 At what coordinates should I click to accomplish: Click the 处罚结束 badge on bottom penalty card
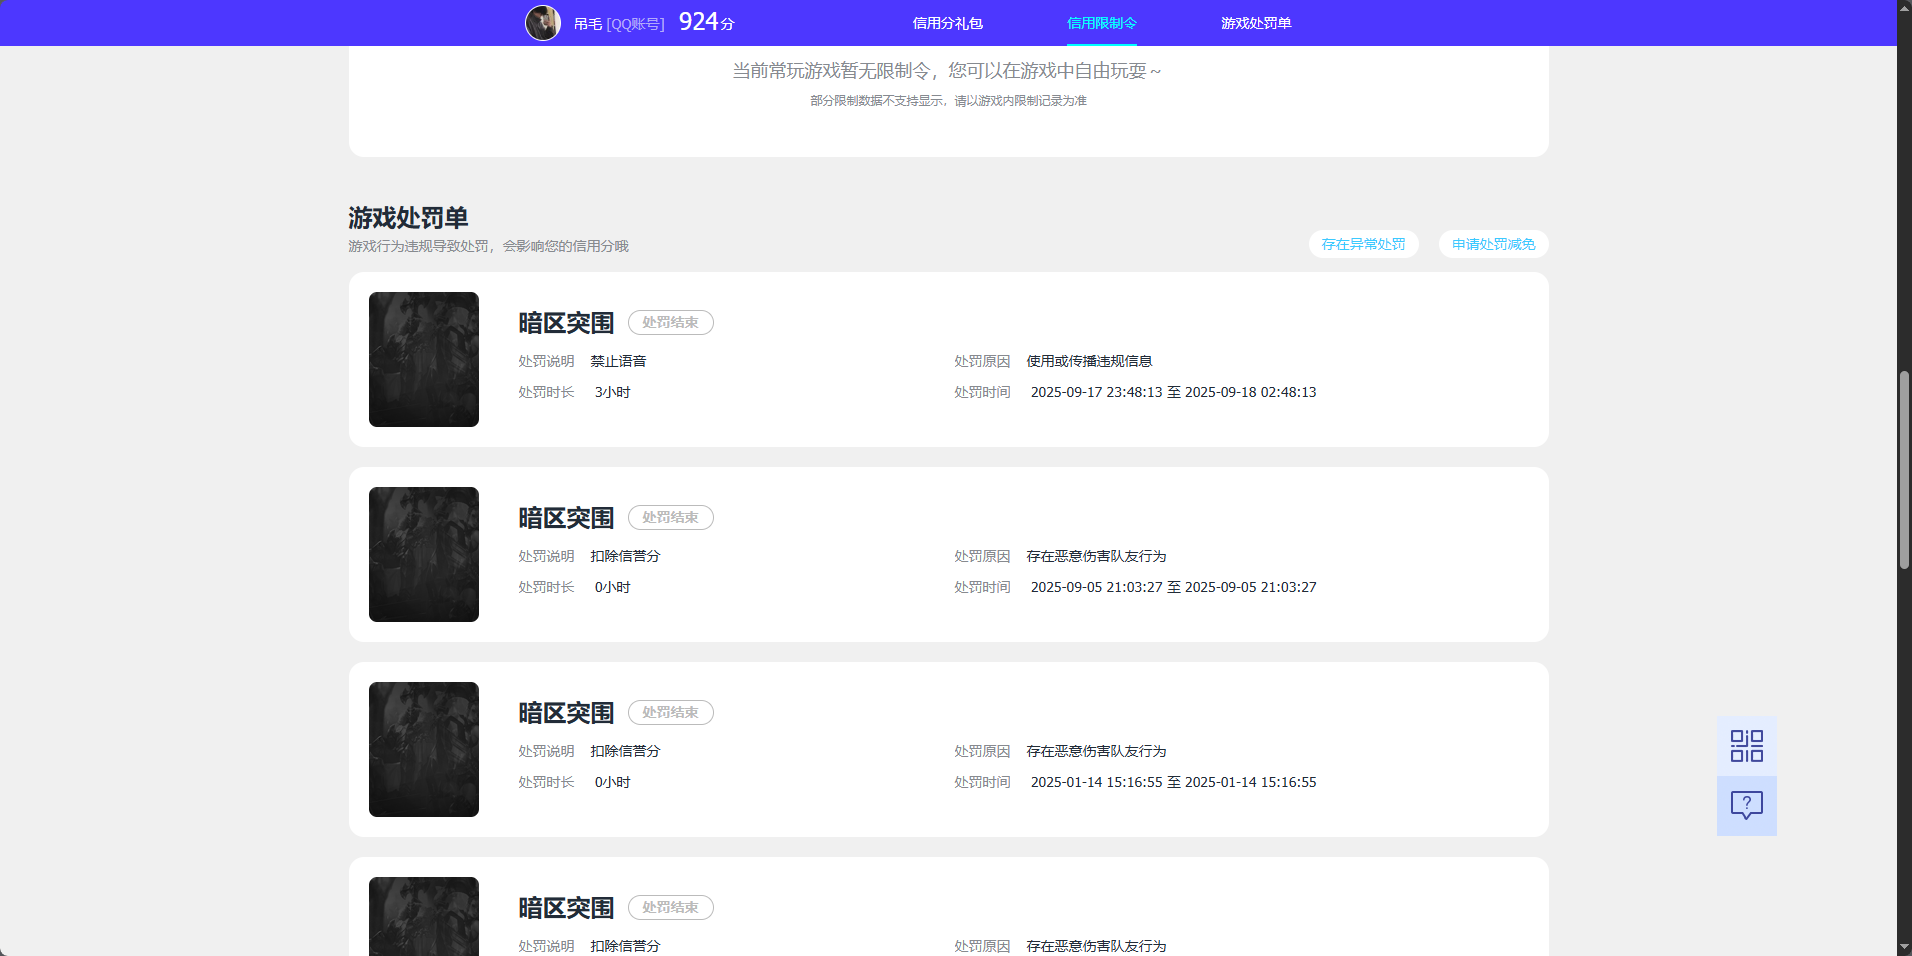pyautogui.click(x=670, y=907)
